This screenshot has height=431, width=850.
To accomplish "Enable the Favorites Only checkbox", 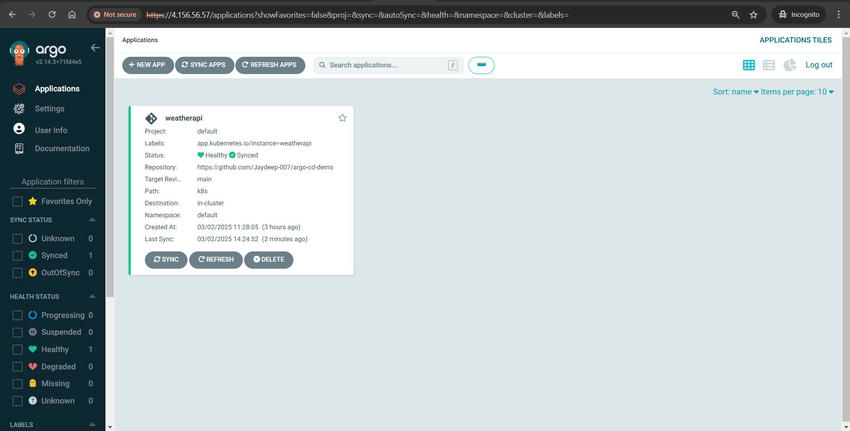I will click(17, 201).
